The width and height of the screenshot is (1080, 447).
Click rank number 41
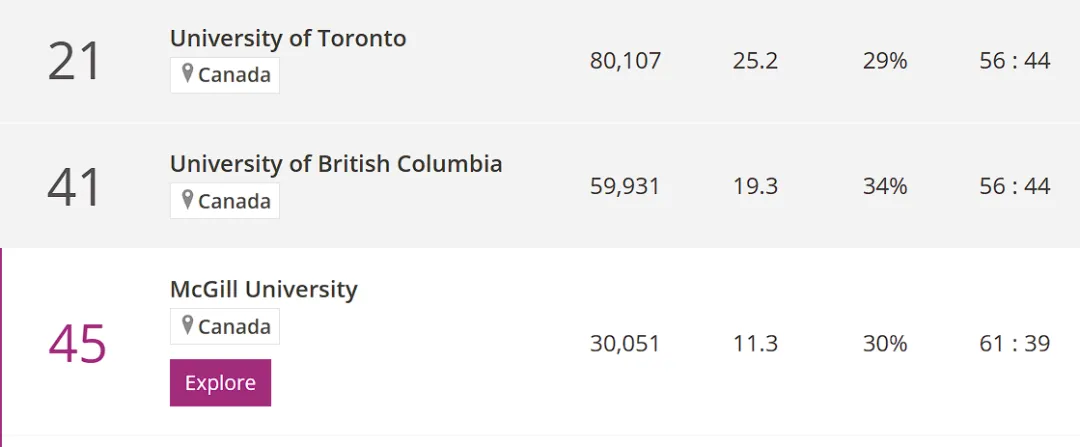coord(75,187)
